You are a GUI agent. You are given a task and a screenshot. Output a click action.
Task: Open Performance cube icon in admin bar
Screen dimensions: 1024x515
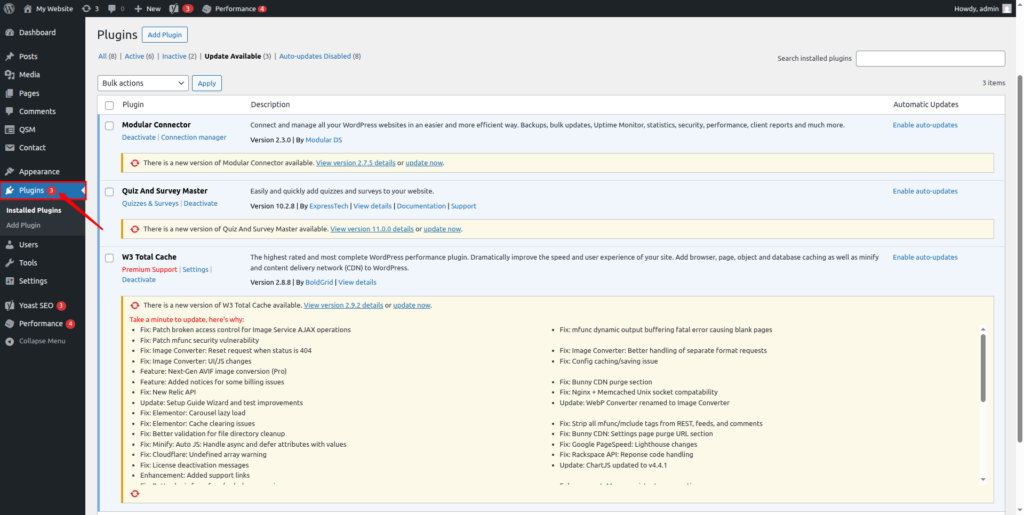[206, 8]
